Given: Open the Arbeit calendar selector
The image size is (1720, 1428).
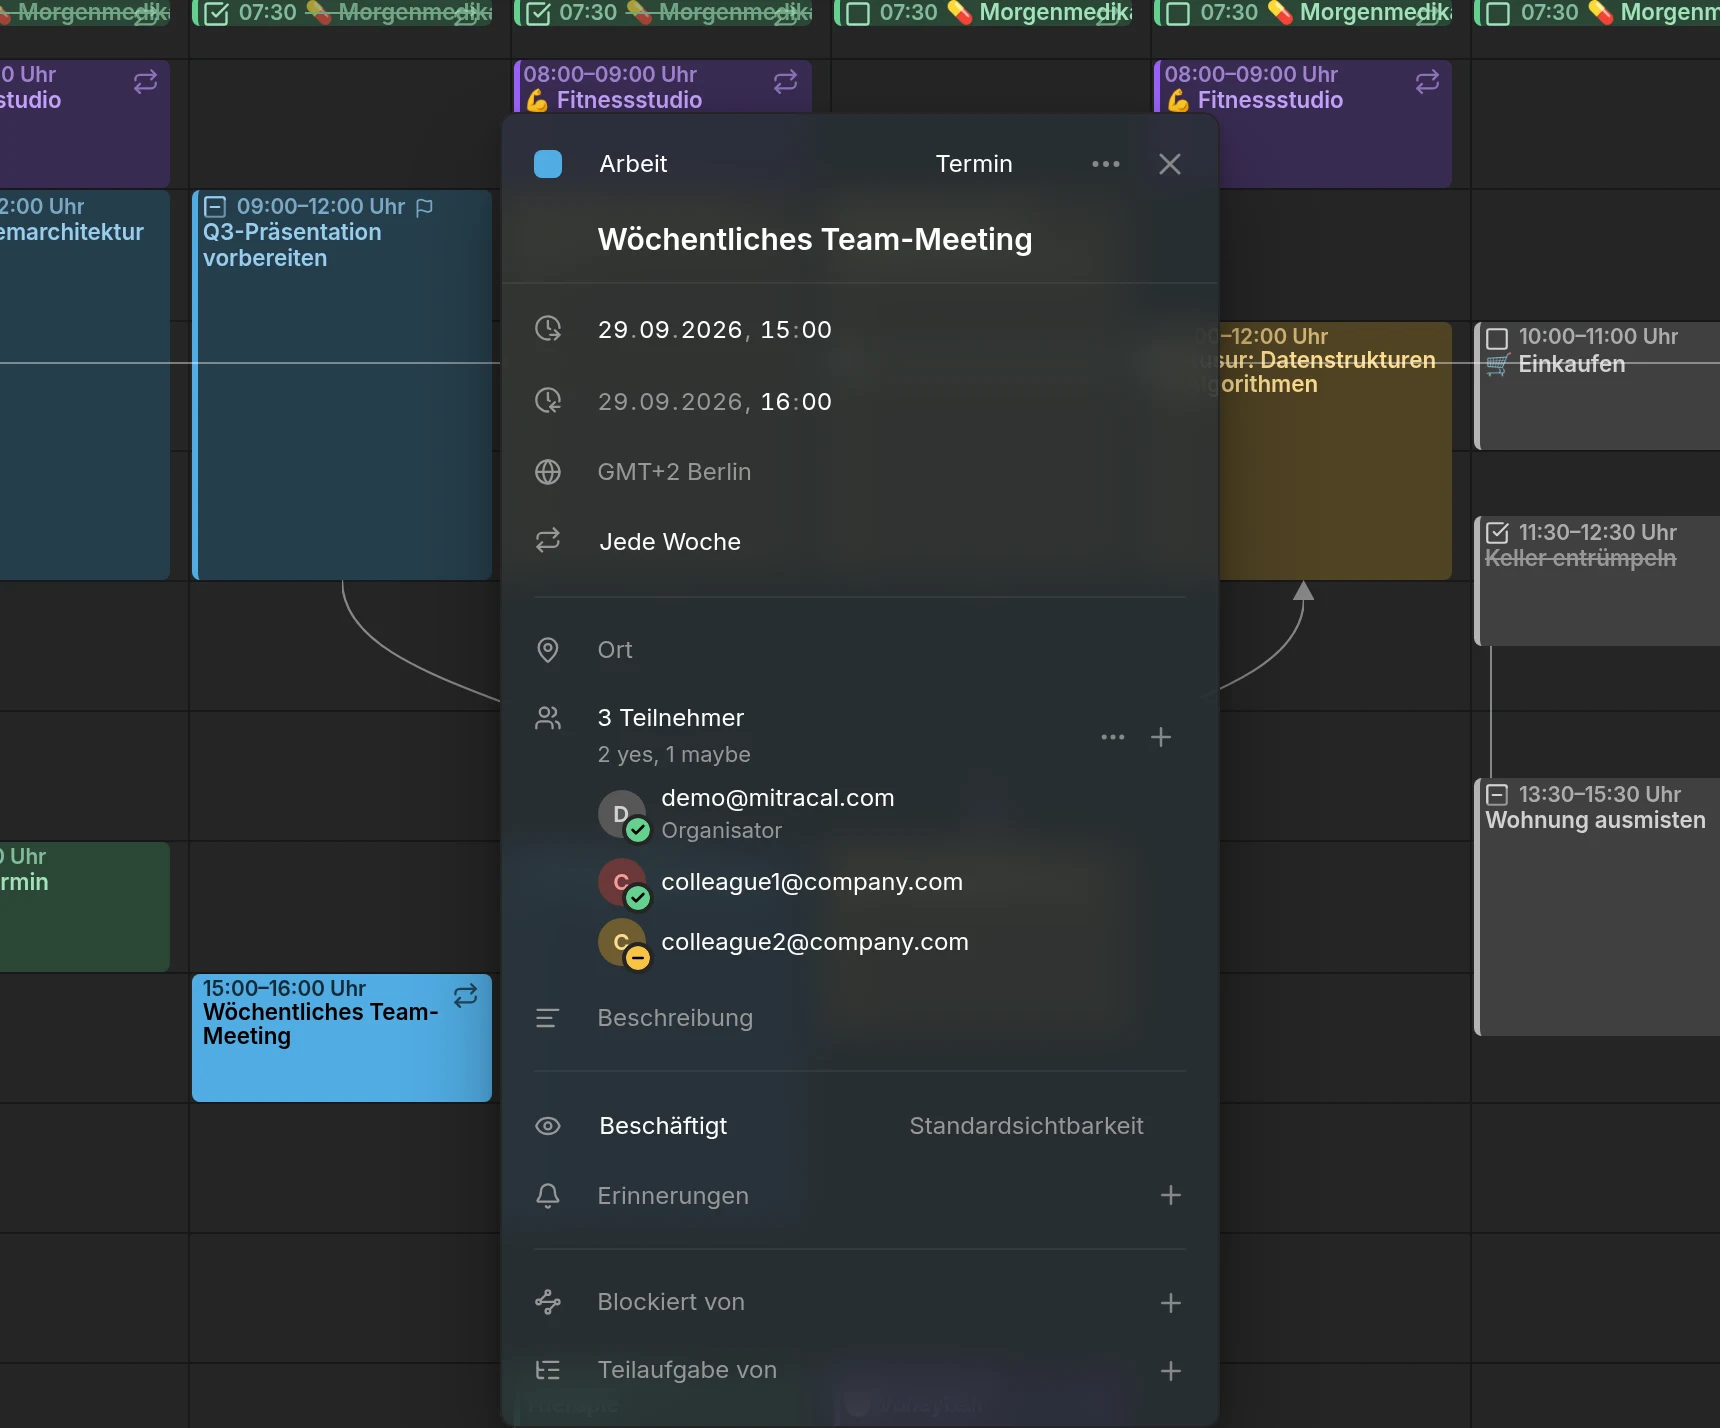Looking at the screenshot, I should pyautogui.click(x=633, y=164).
